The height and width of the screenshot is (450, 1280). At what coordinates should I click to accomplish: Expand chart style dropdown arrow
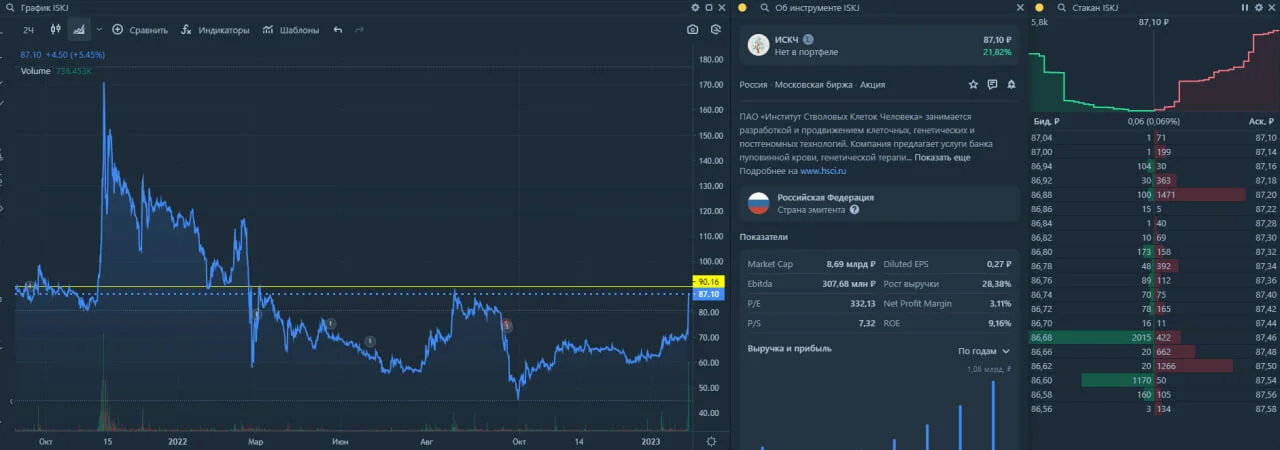(x=97, y=30)
